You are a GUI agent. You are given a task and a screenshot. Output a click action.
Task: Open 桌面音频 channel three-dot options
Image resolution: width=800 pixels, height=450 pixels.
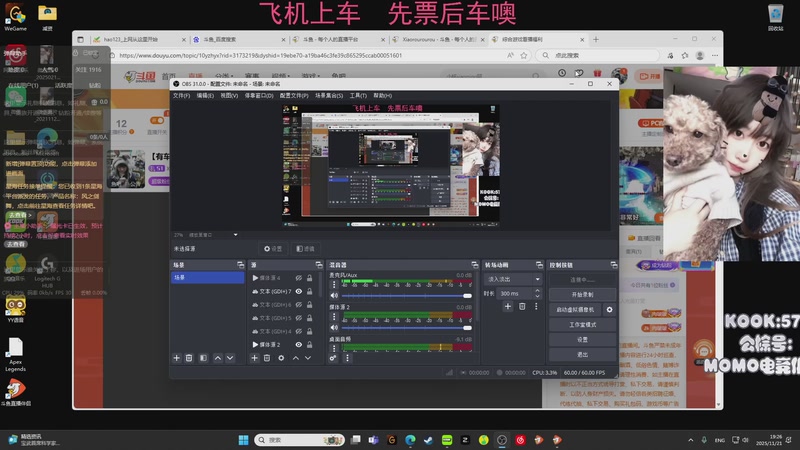pyautogui.click(x=334, y=348)
